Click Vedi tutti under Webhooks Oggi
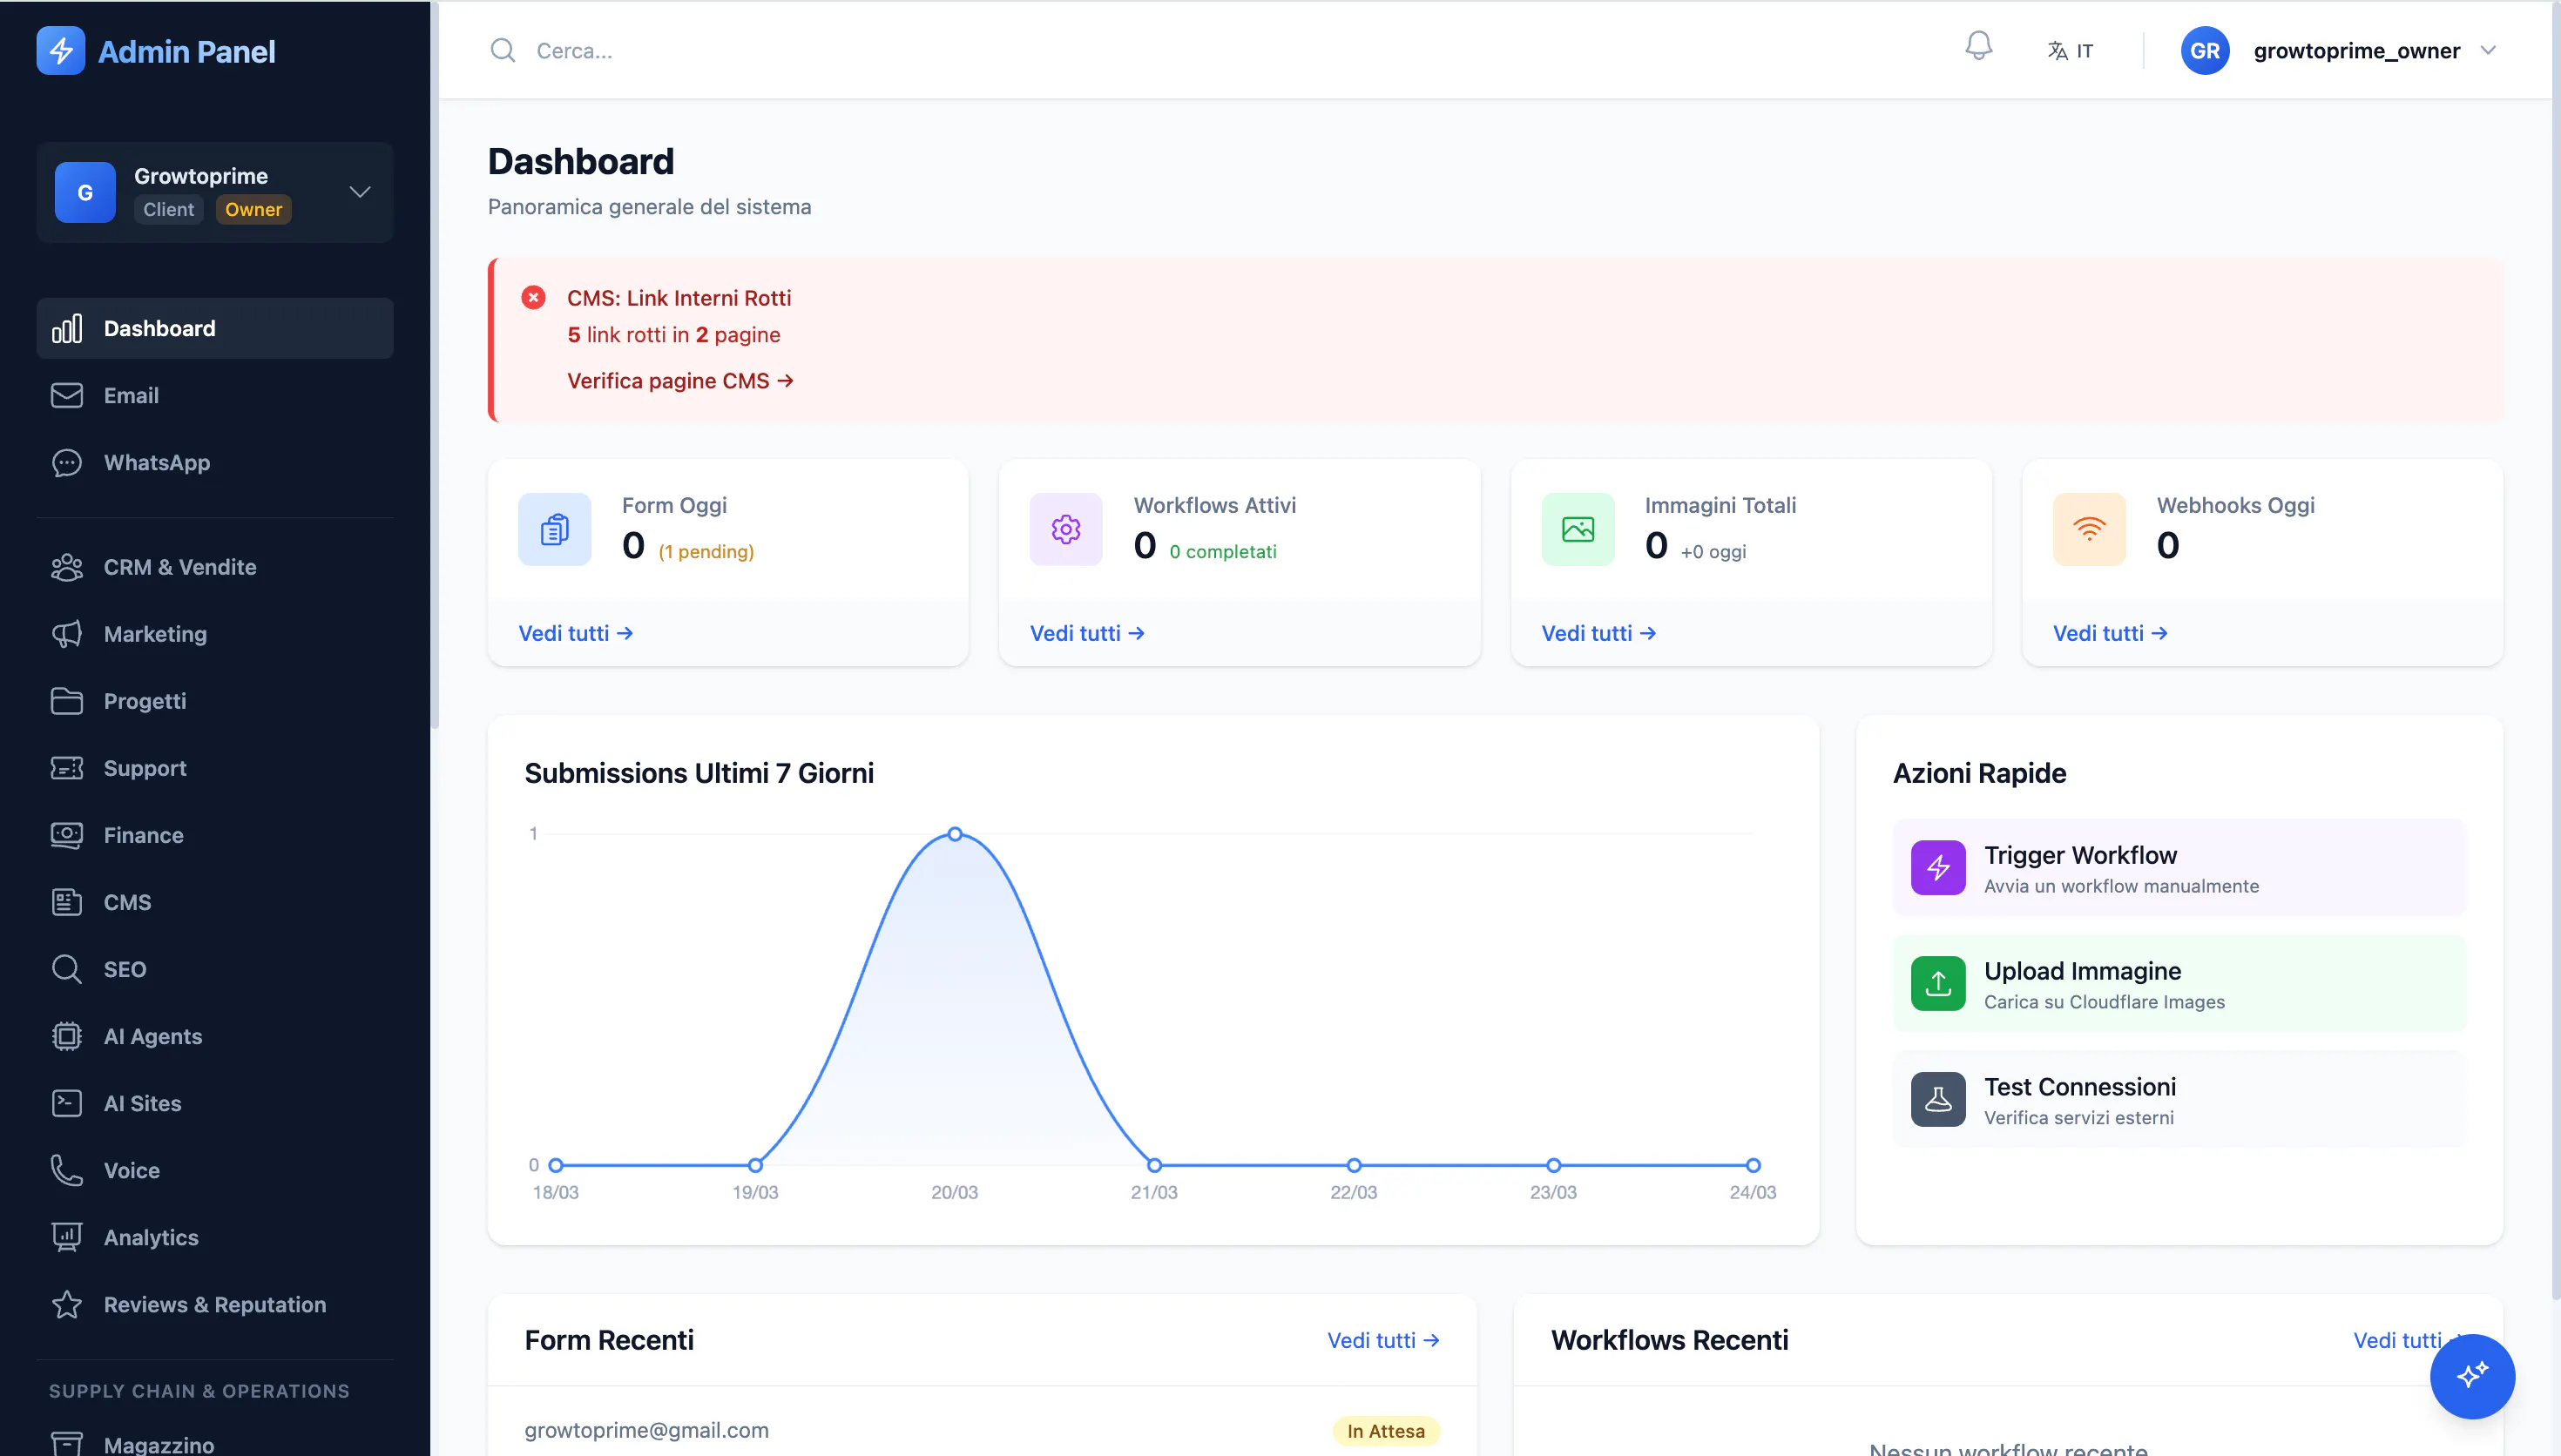Screen dimensions: 2561x1456 click(2110, 633)
